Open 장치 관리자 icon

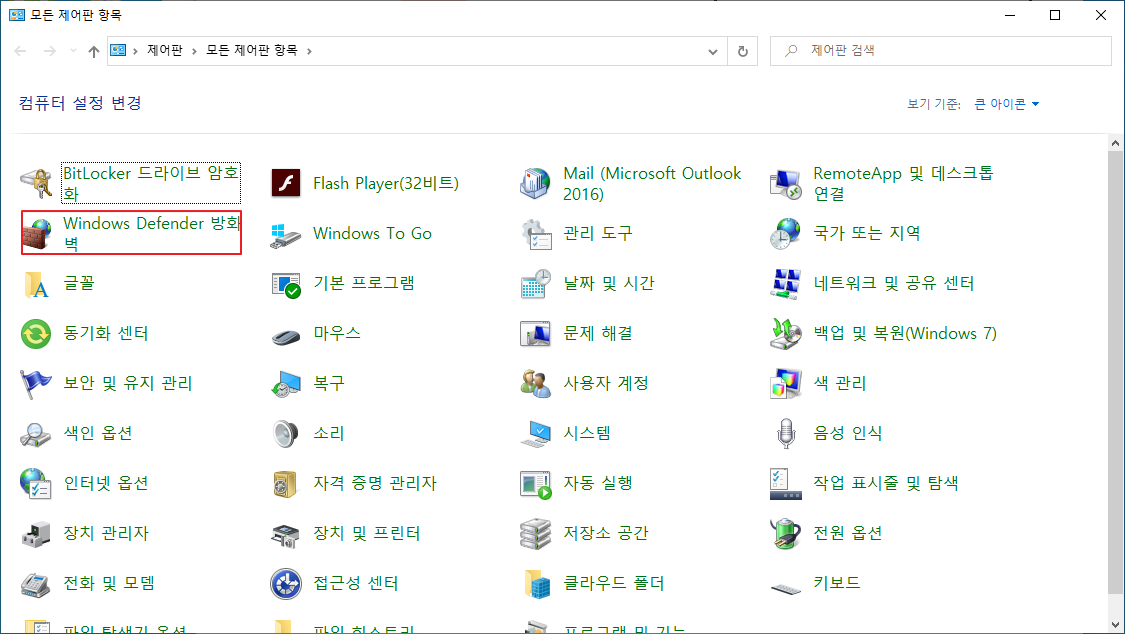[x=36, y=534]
